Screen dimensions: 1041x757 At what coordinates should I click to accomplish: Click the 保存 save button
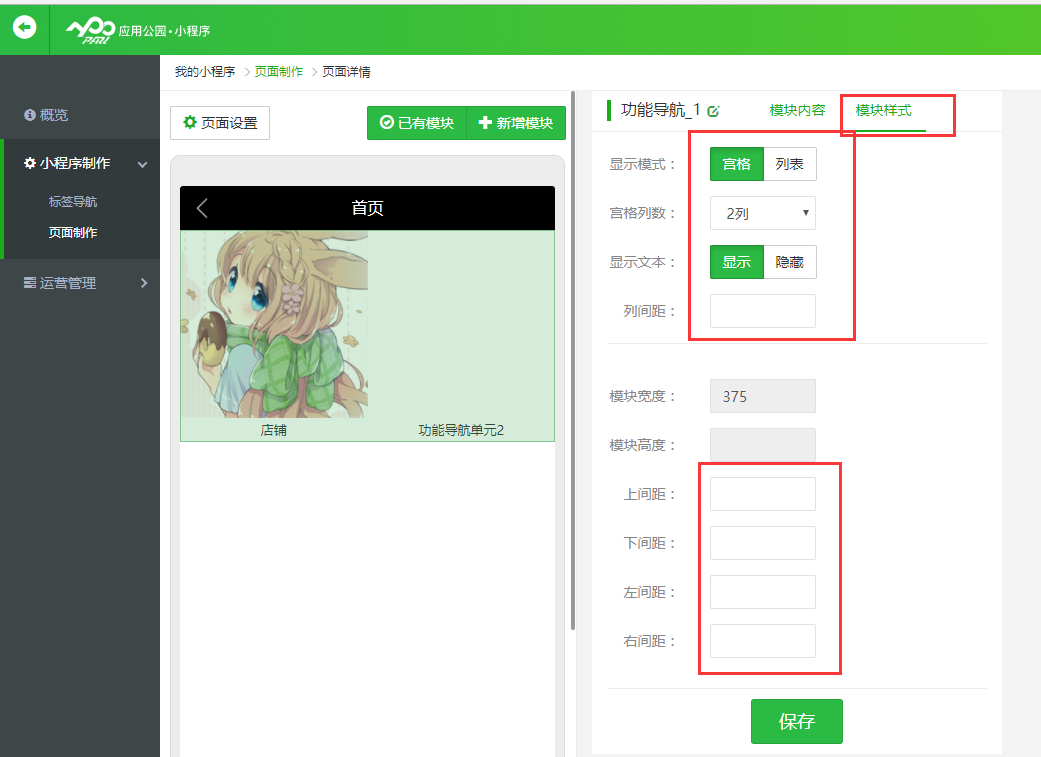tap(797, 721)
